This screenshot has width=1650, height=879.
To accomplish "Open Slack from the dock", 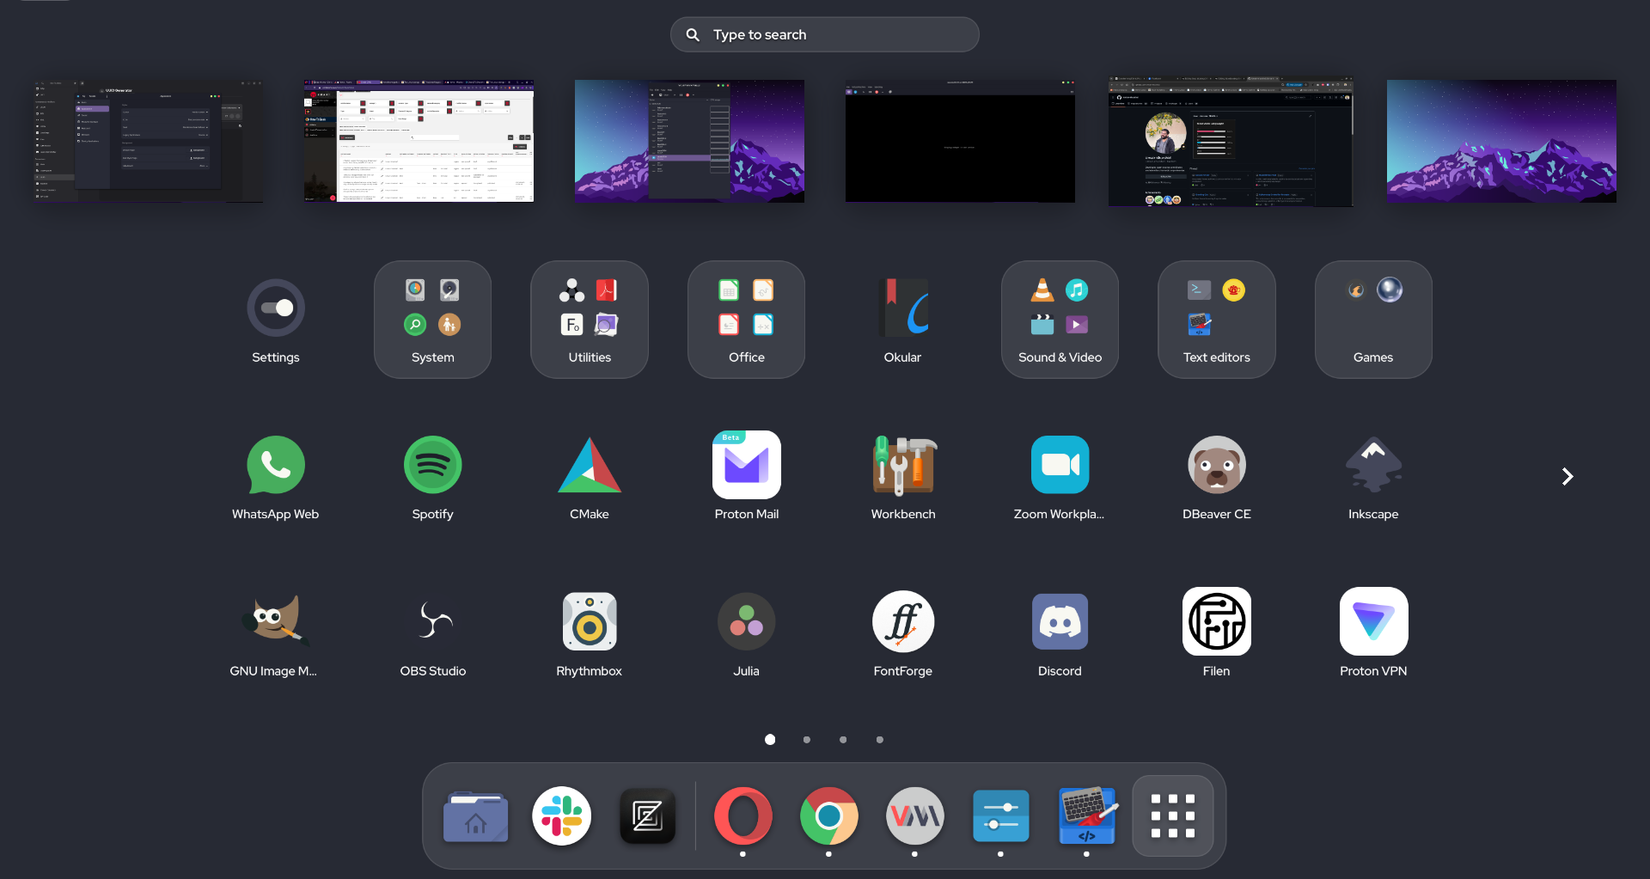I will (561, 816).
